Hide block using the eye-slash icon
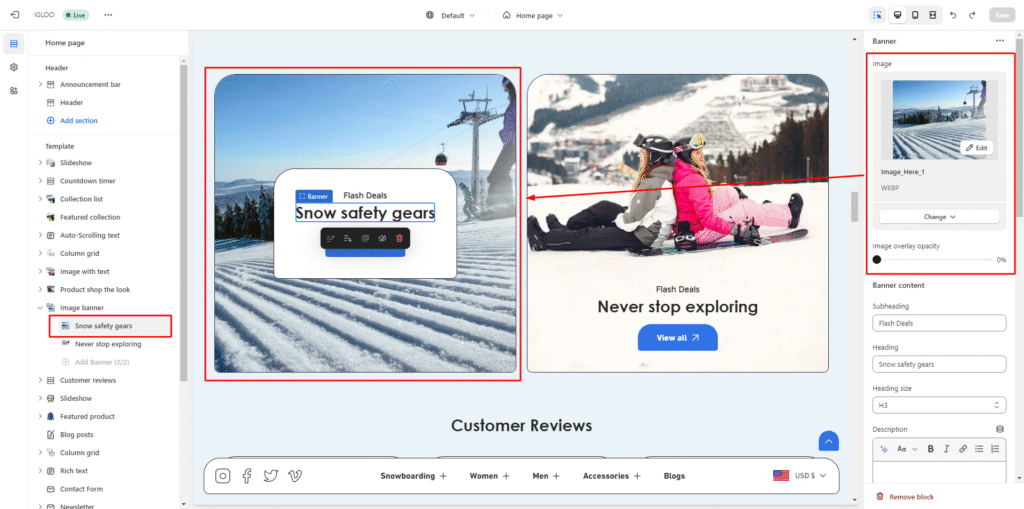 click(x=382, y=238)
